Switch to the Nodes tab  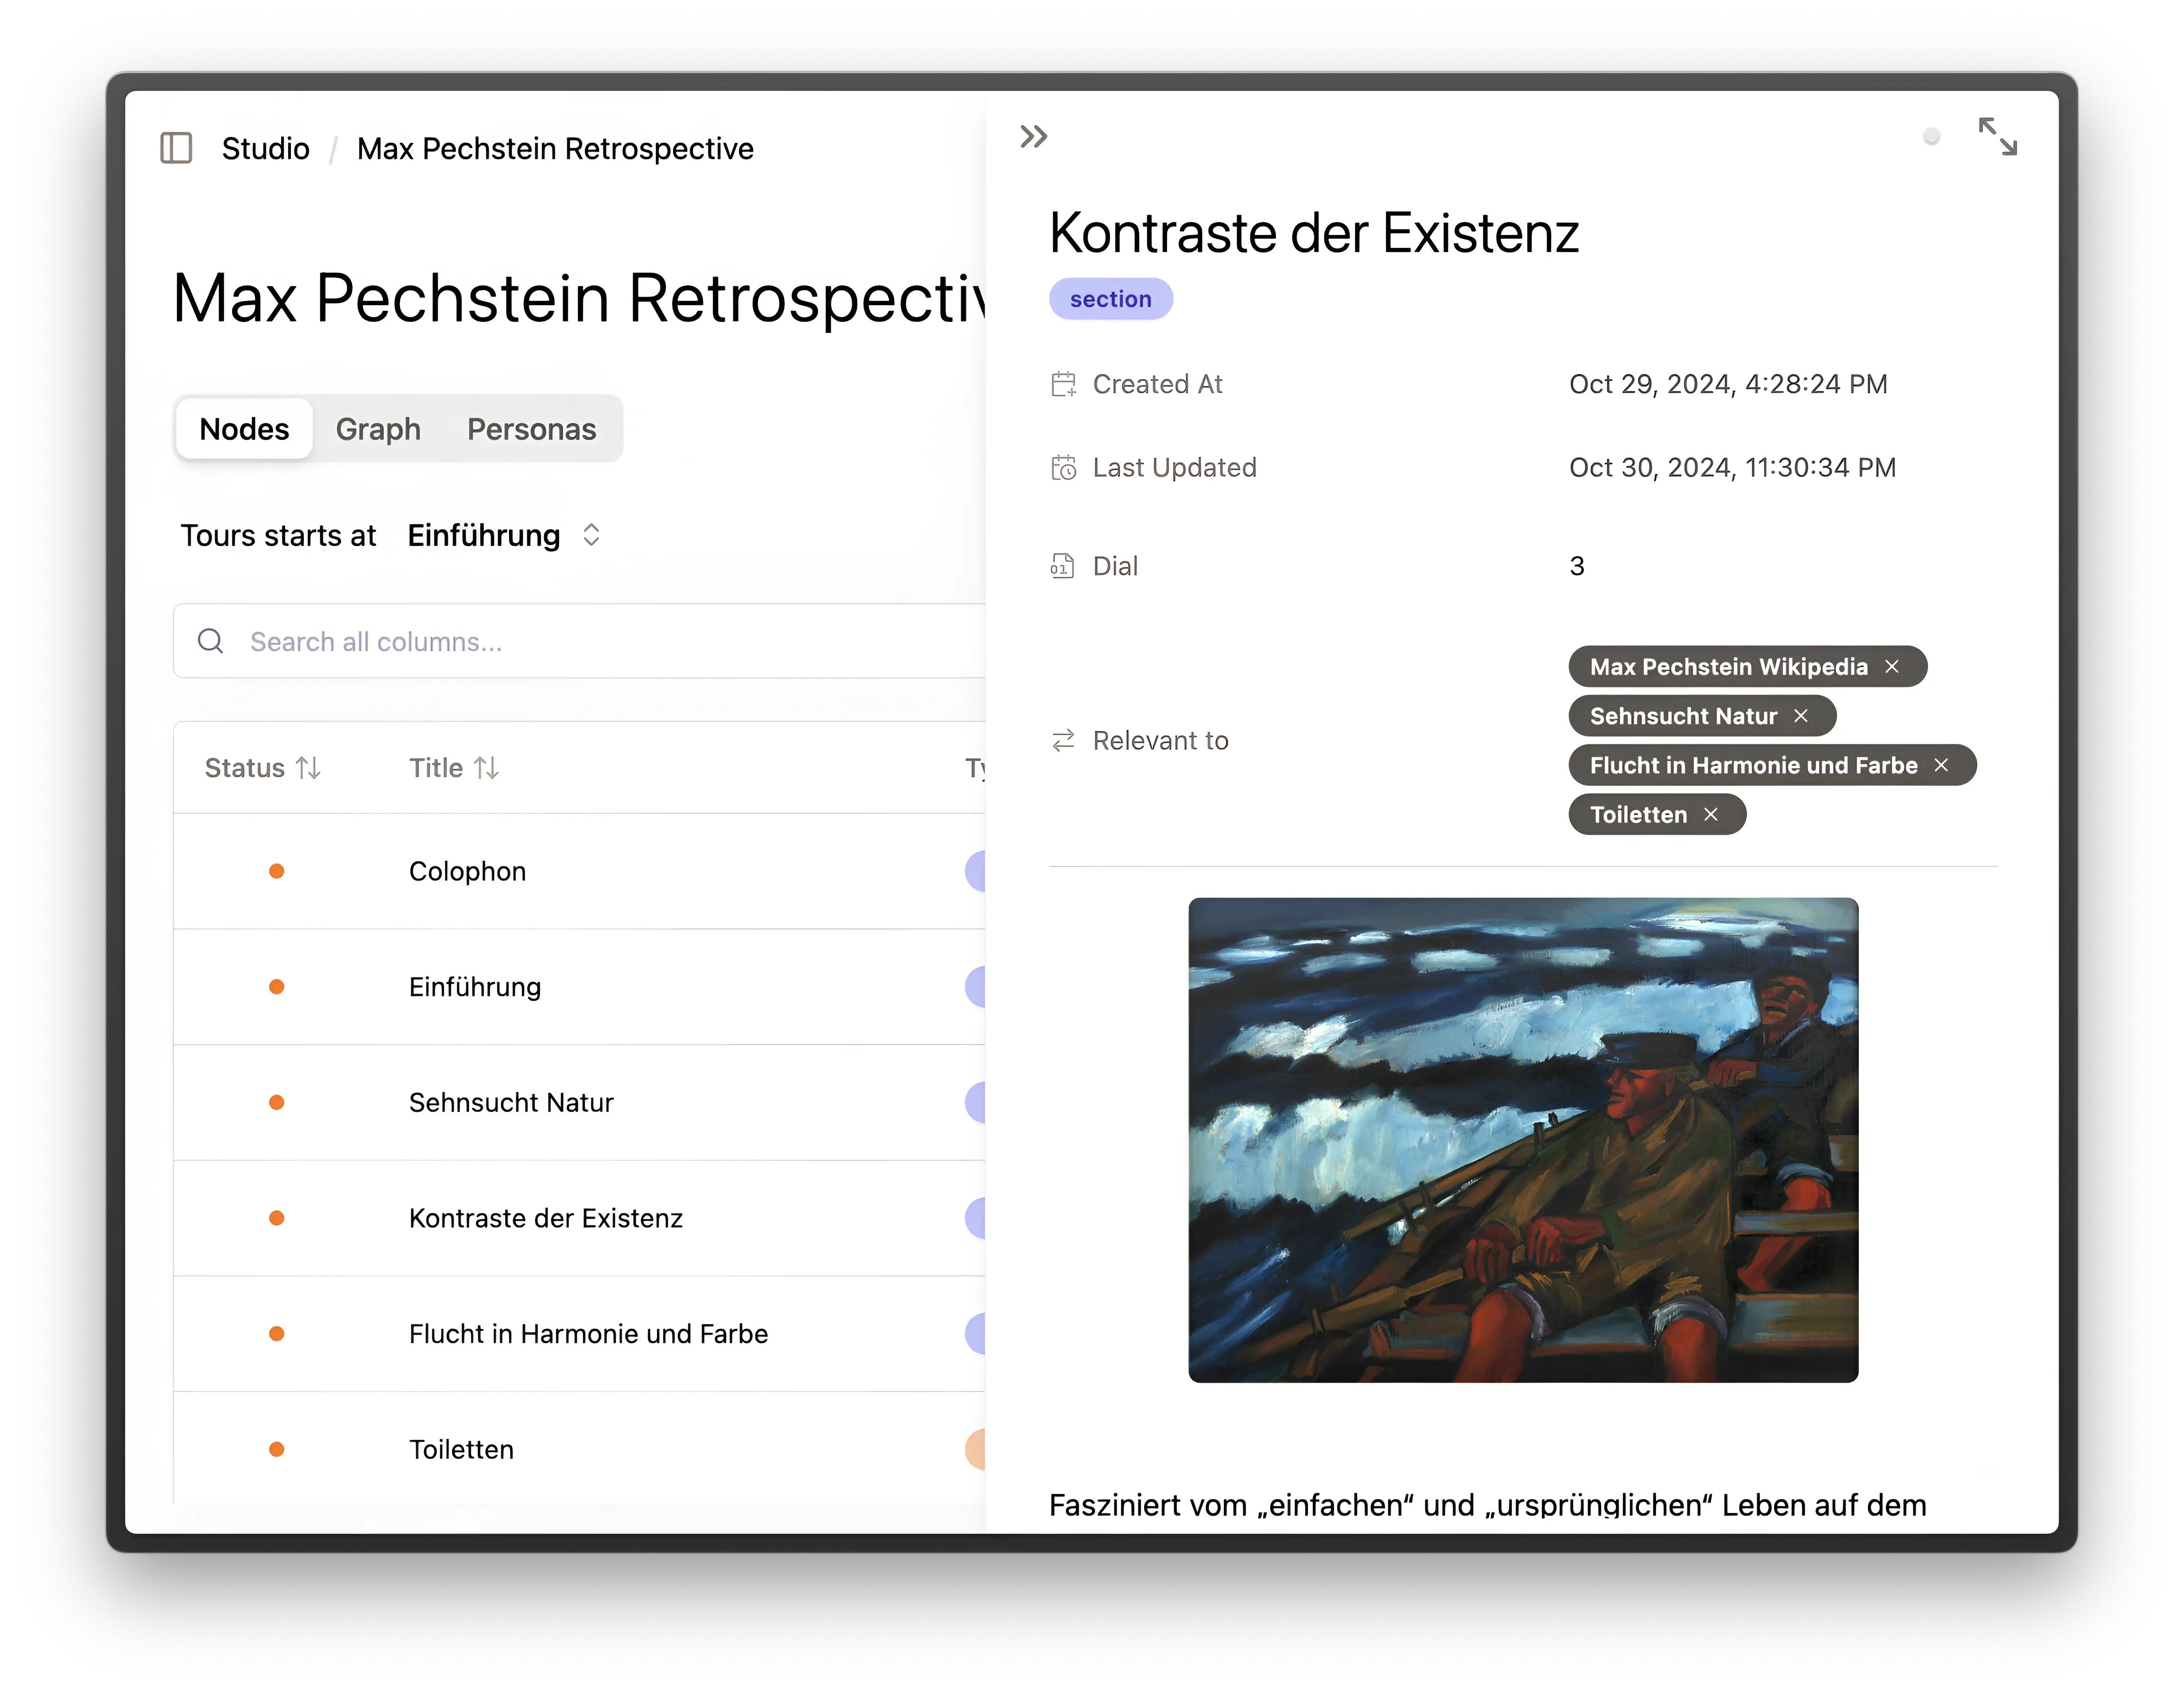[244, 429]
